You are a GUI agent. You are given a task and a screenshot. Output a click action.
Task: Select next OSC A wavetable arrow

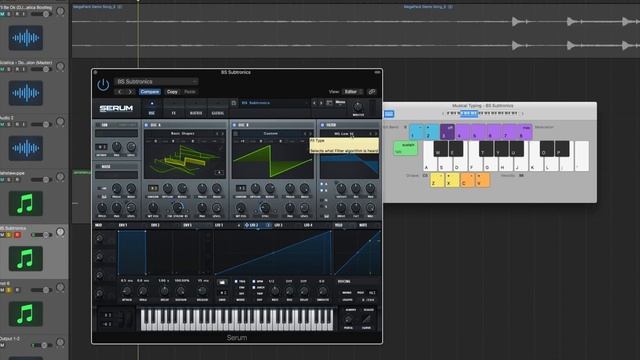tap(223, 133)
